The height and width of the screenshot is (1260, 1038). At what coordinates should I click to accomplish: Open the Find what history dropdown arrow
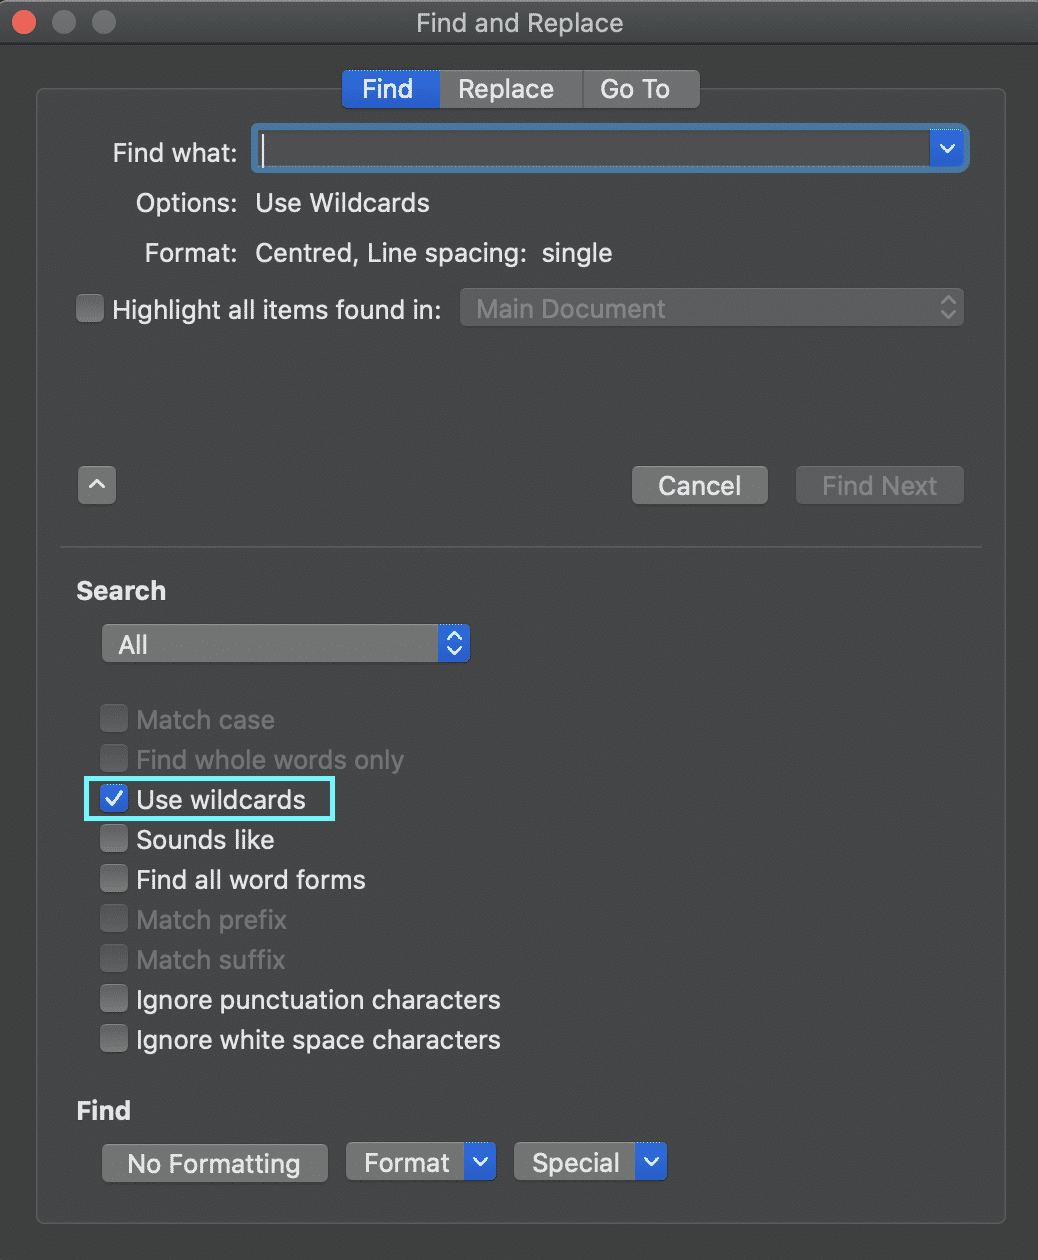(x=947, y=149)
